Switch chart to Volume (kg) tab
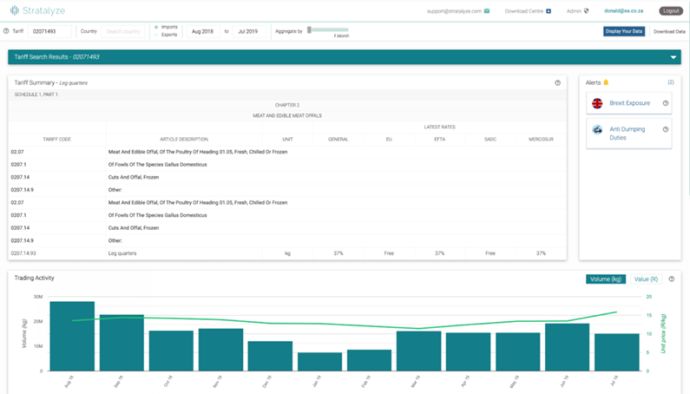 point(606,279)
